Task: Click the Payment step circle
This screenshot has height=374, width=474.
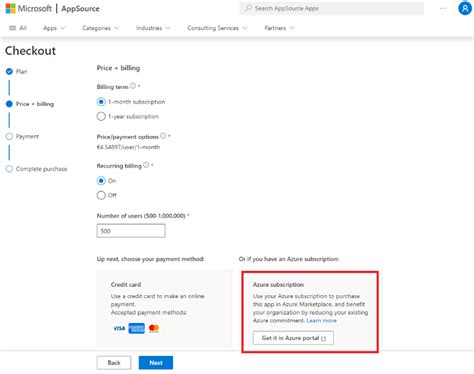Action: [9, 136]
